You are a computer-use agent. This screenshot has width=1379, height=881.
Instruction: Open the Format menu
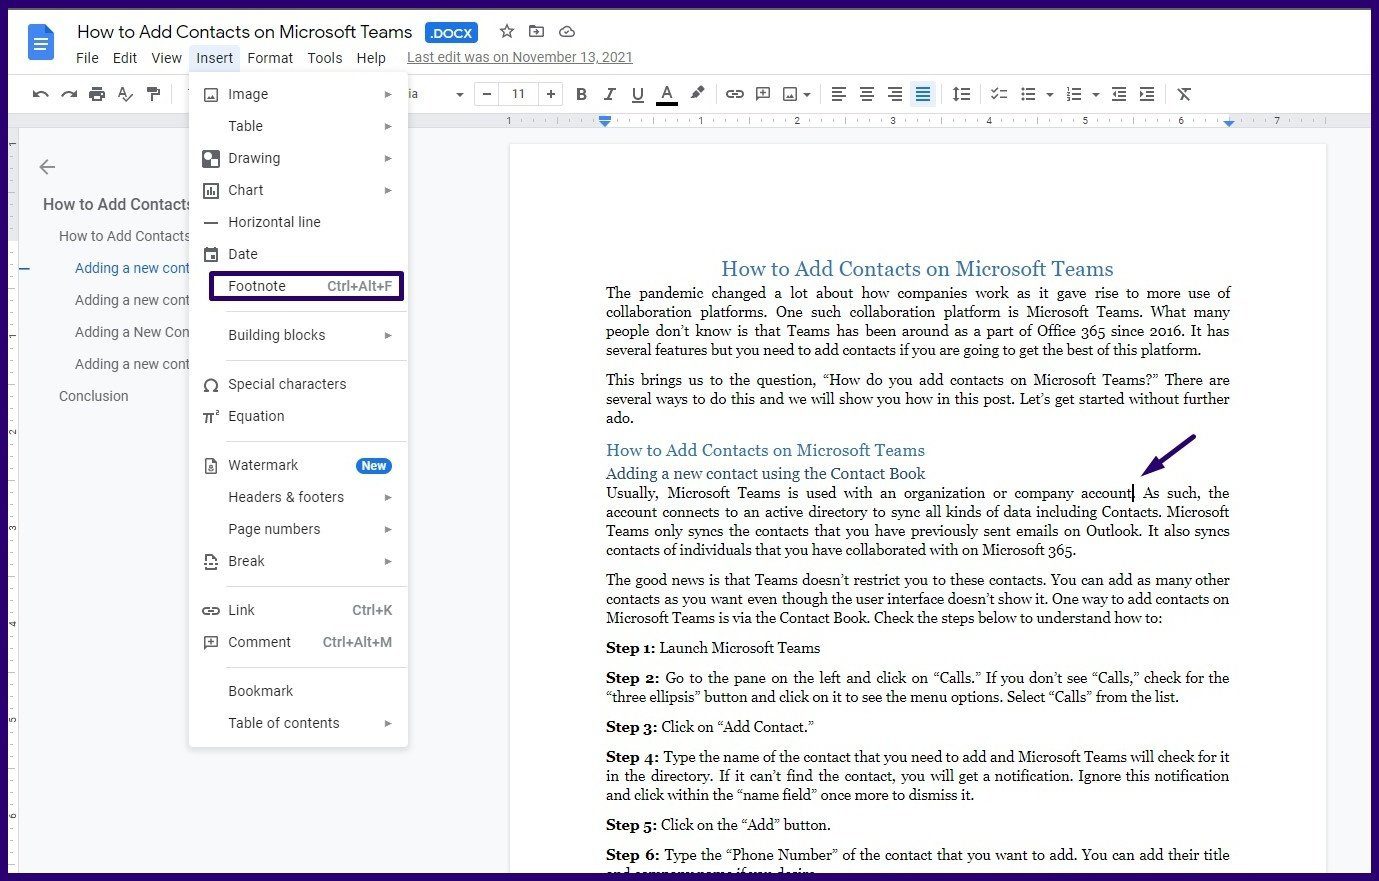pyautogui.click(x=269, y=57)
